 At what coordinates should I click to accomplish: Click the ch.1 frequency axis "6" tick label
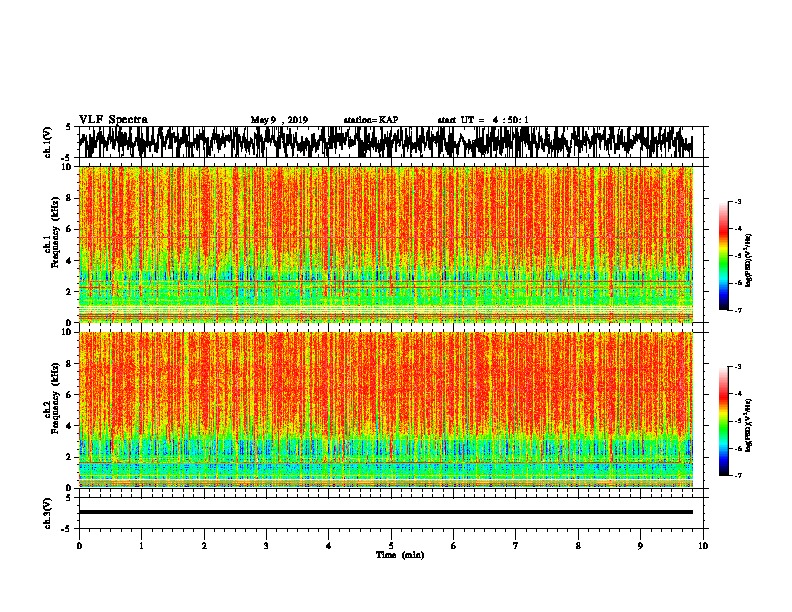coord(70,230)
